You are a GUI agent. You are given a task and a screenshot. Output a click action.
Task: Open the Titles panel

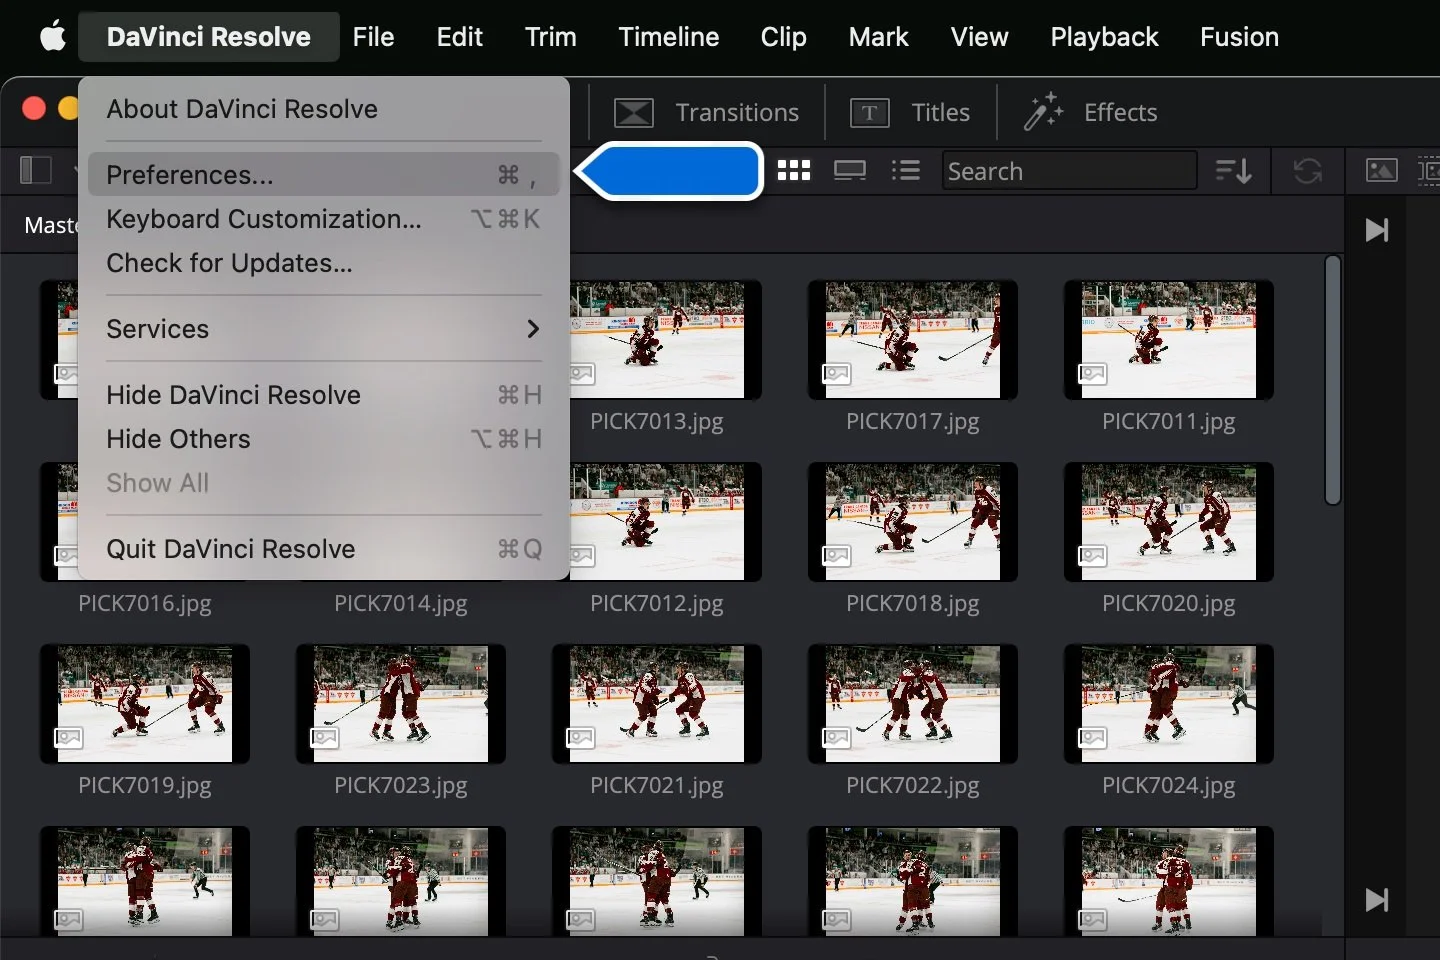click(910, 112)
